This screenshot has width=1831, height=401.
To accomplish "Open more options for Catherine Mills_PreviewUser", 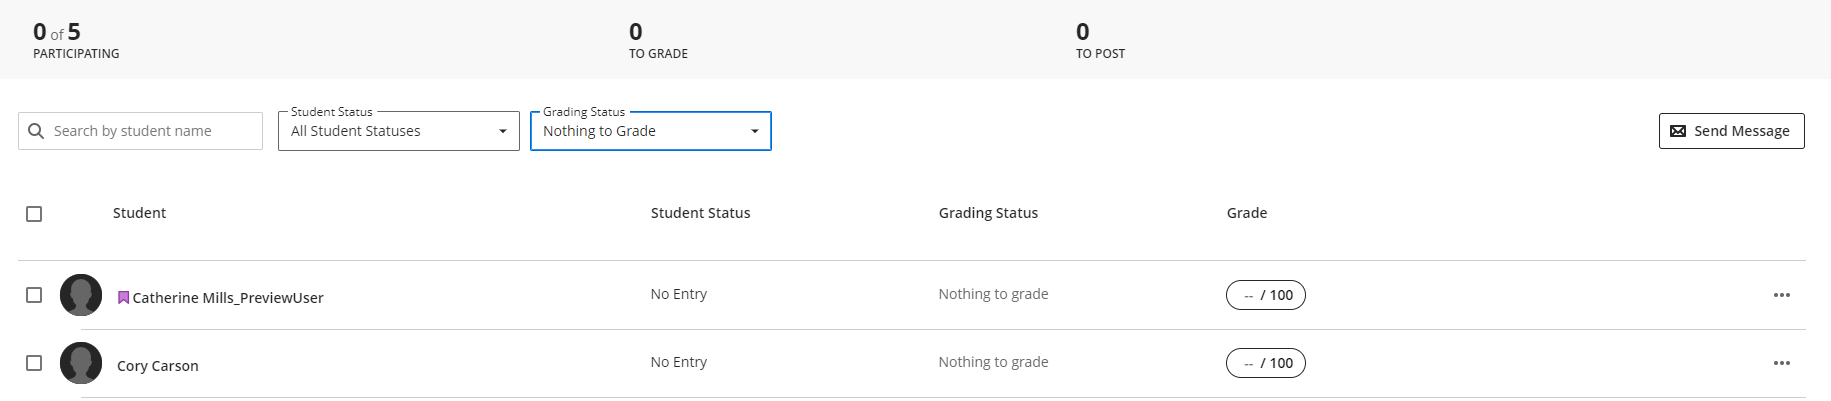I will [x=1781, y=295].
